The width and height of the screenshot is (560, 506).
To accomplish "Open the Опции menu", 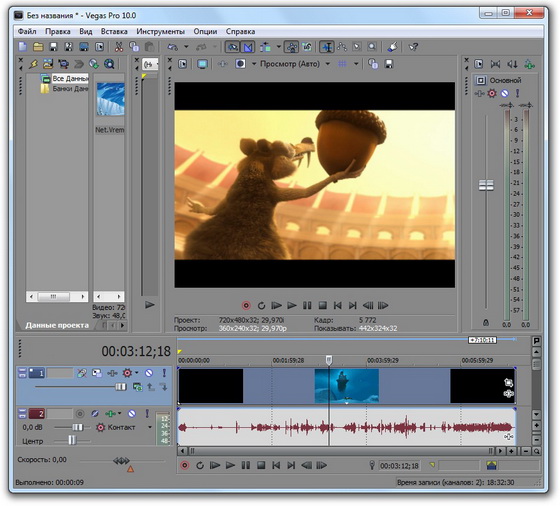I will point(205,31).
